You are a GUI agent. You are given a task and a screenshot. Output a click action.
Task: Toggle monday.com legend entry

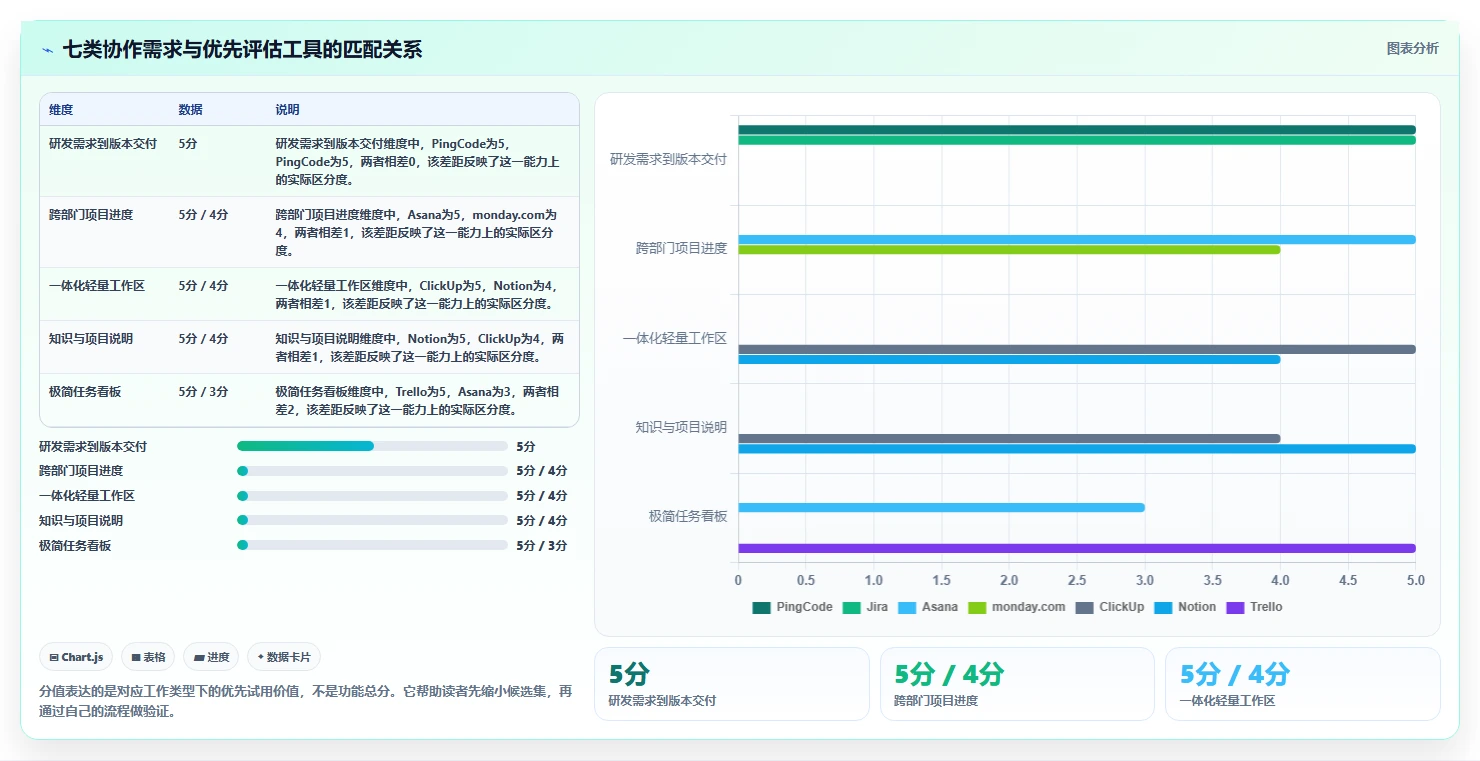point(1017,607)
